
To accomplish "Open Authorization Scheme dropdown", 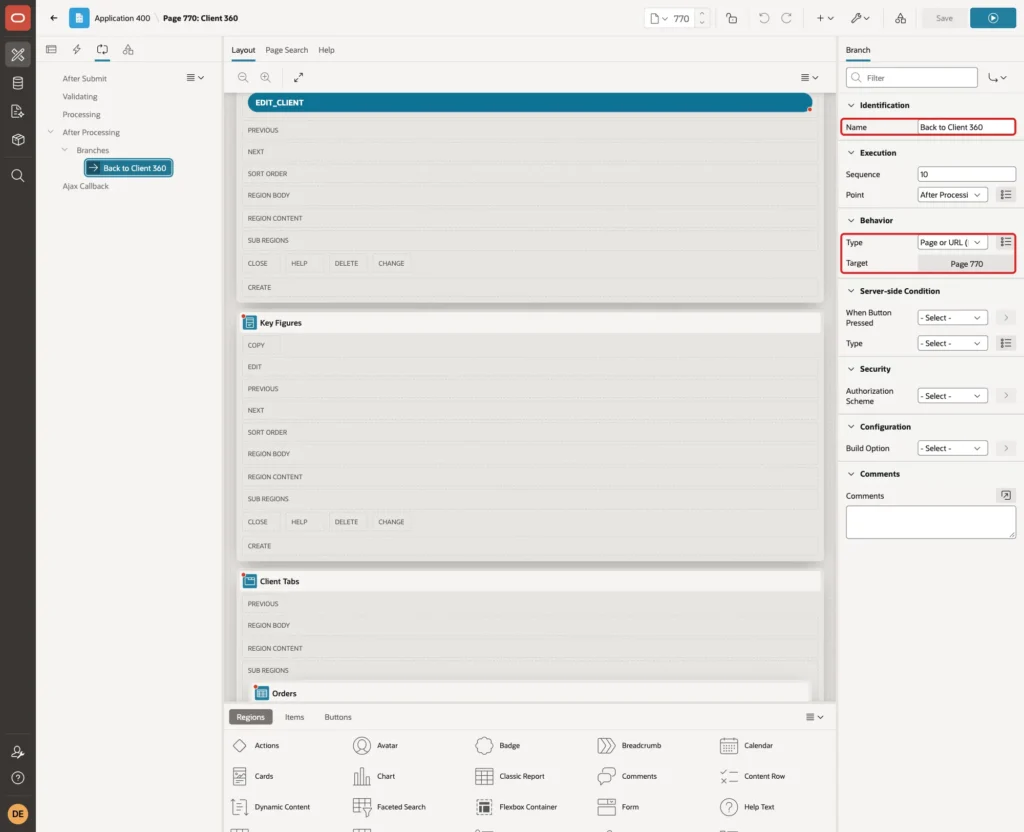I will (952, 396).
